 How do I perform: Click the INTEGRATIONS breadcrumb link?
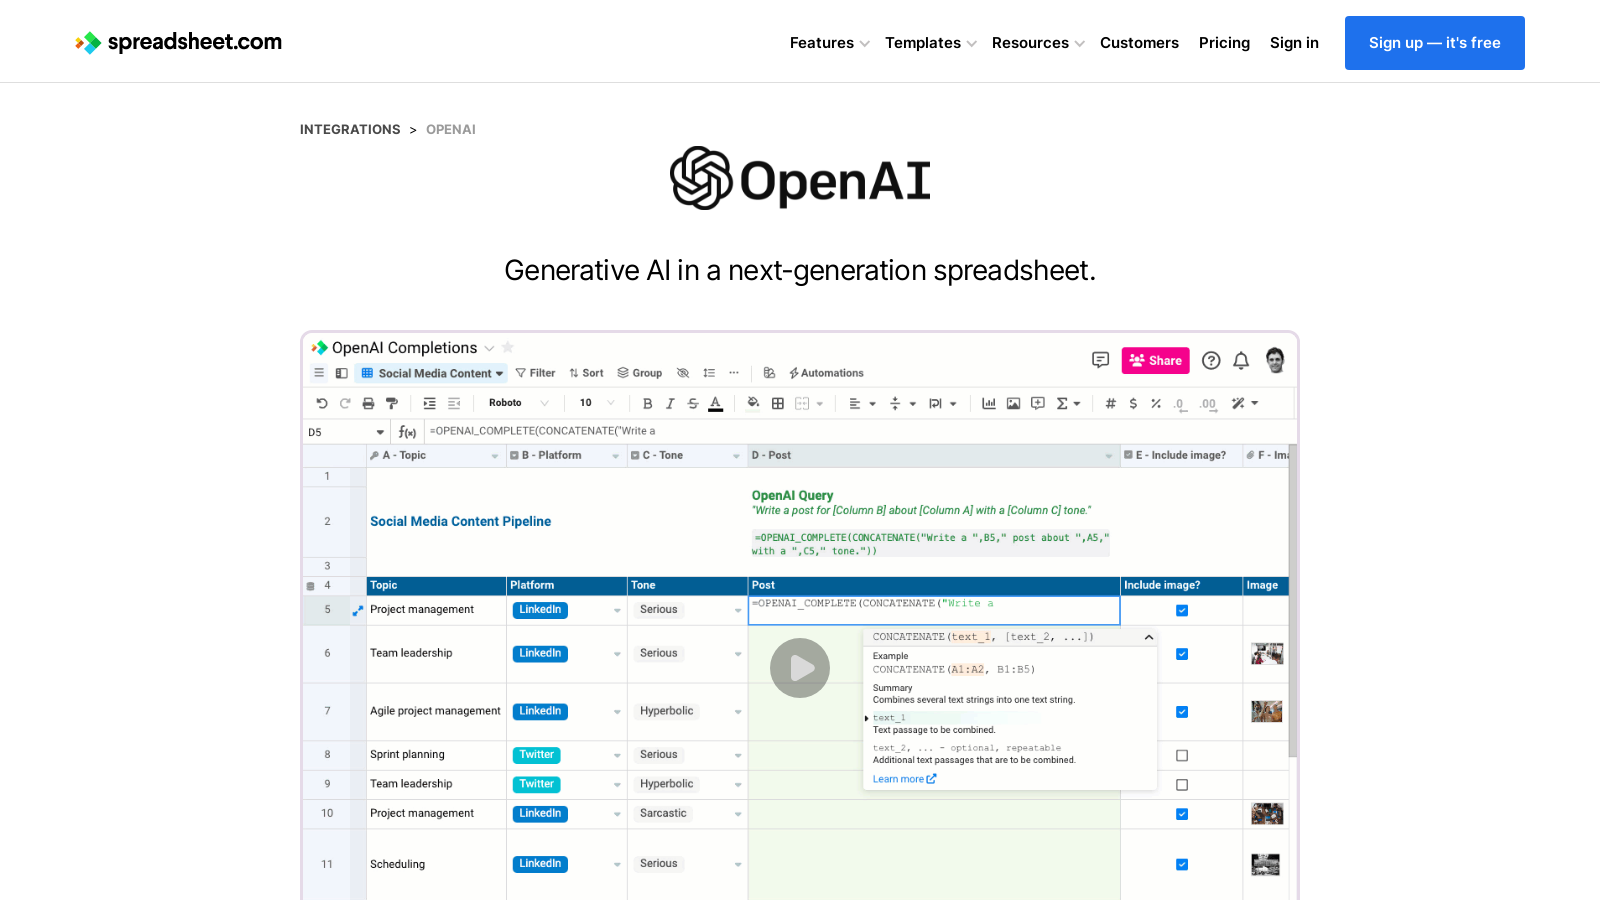[x=350, y=130]
